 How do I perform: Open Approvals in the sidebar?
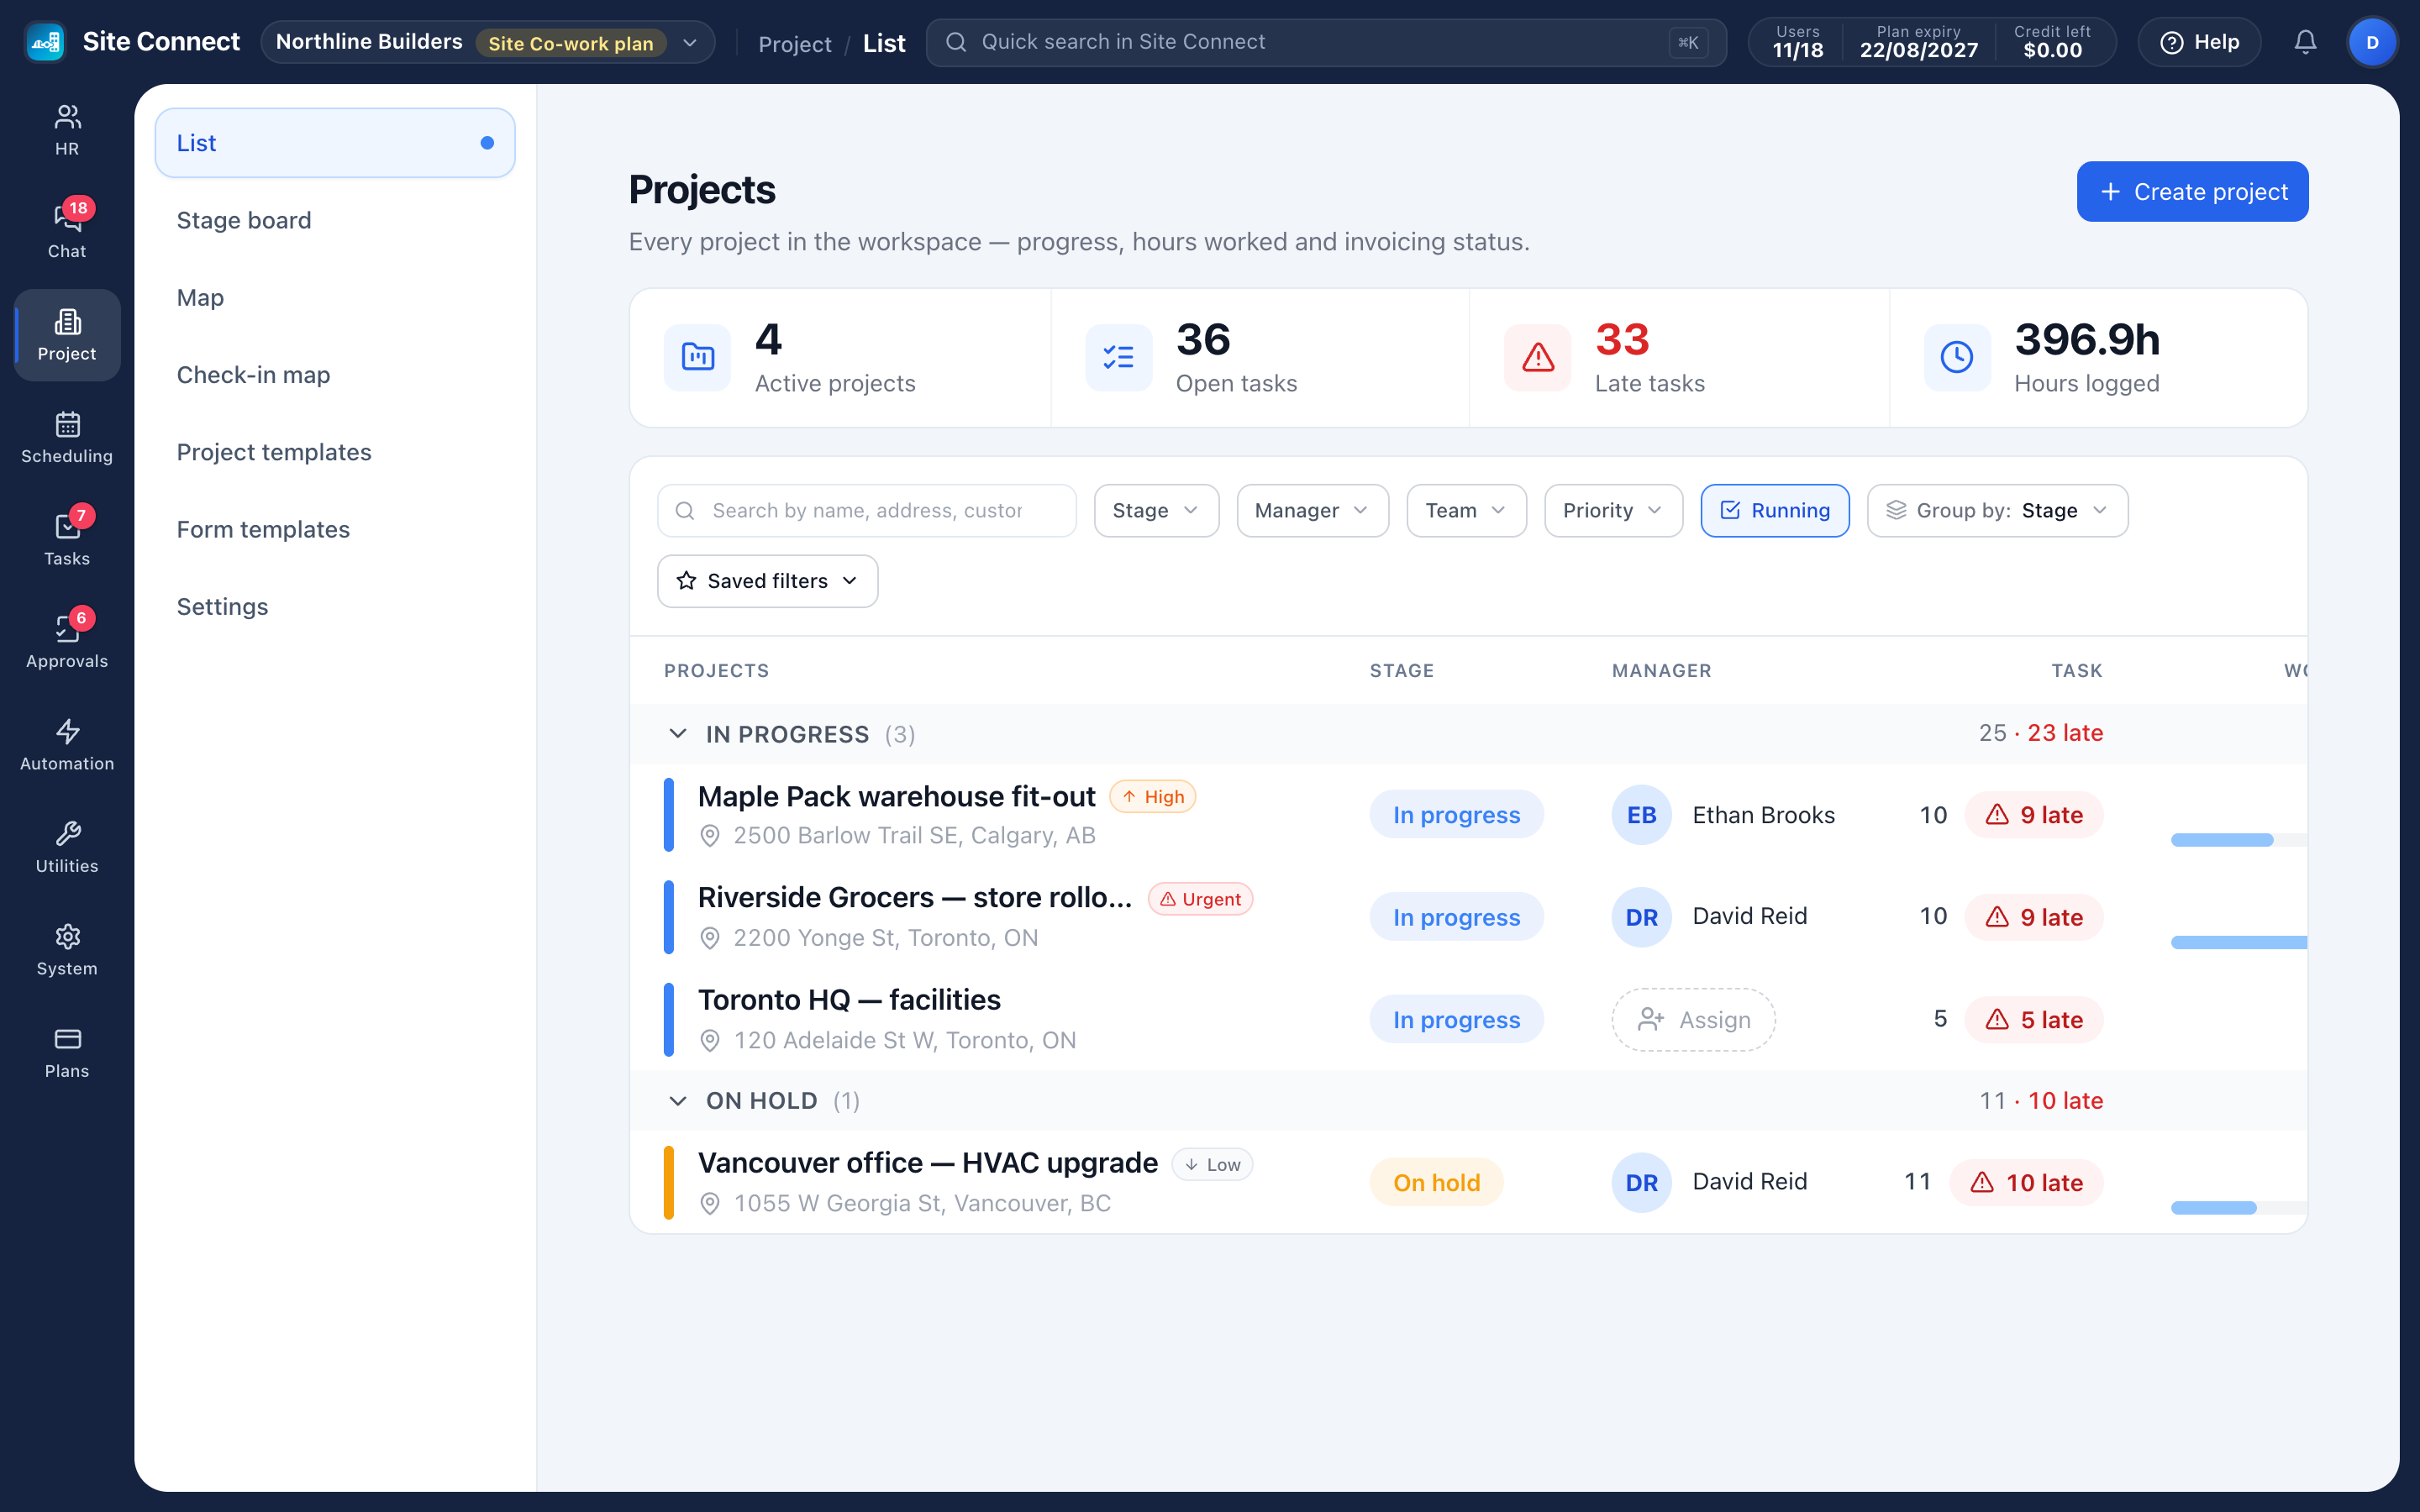pos(67,642)
